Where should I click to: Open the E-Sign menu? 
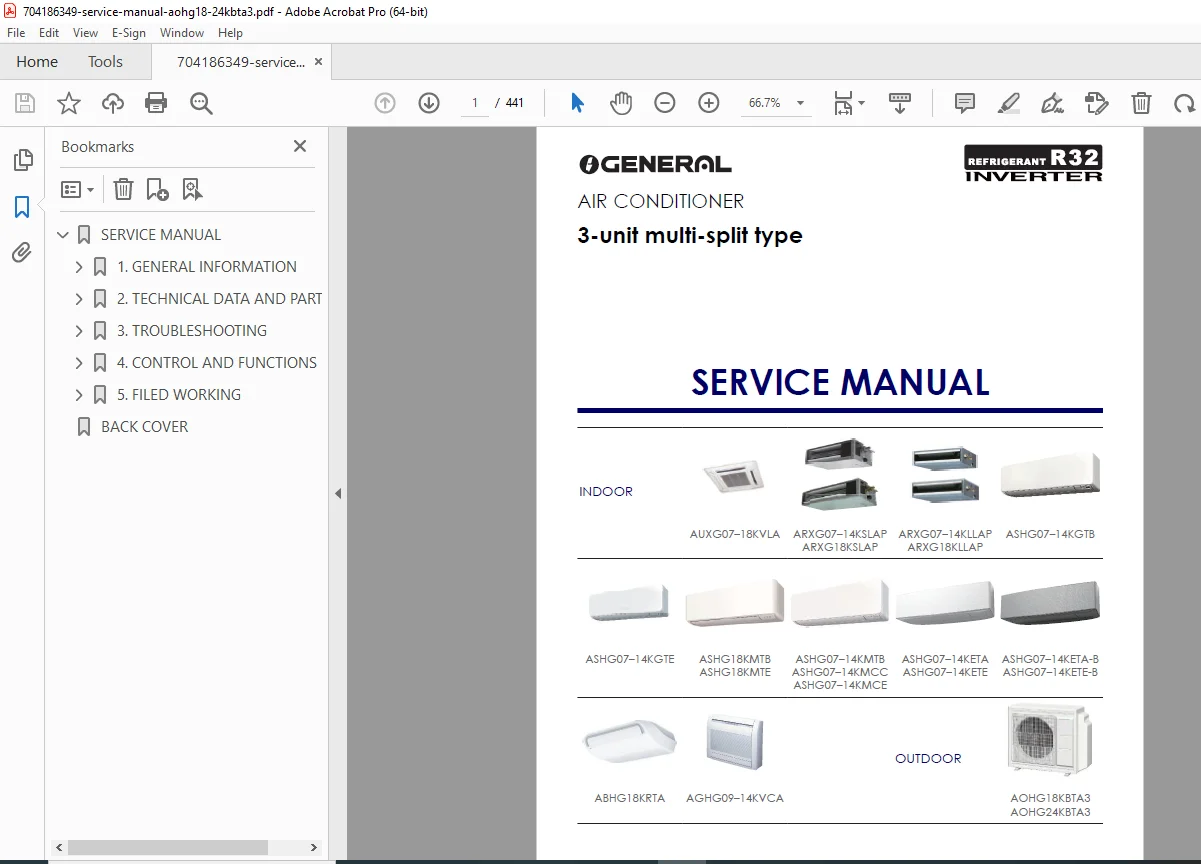(x=129, y=33)
